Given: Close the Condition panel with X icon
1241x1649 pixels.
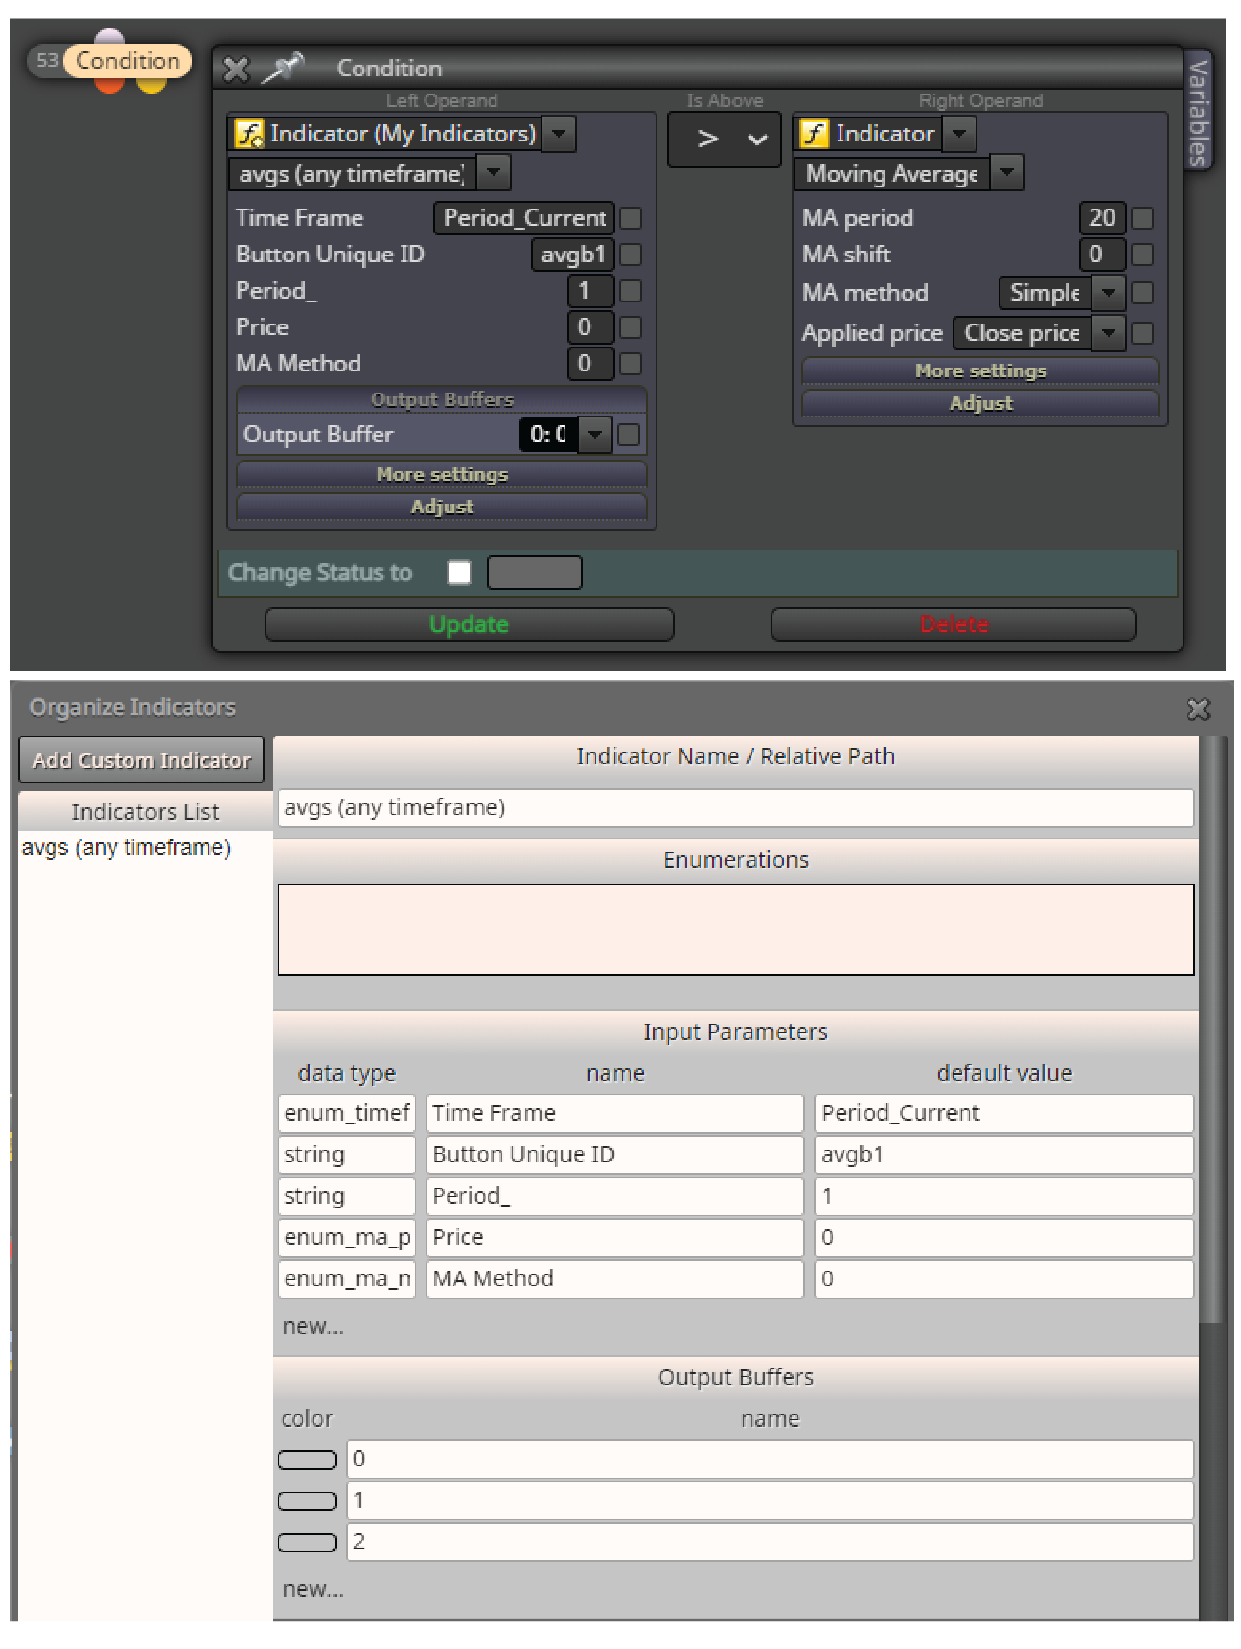Looking at the screenshot, I should pos(236,69).
